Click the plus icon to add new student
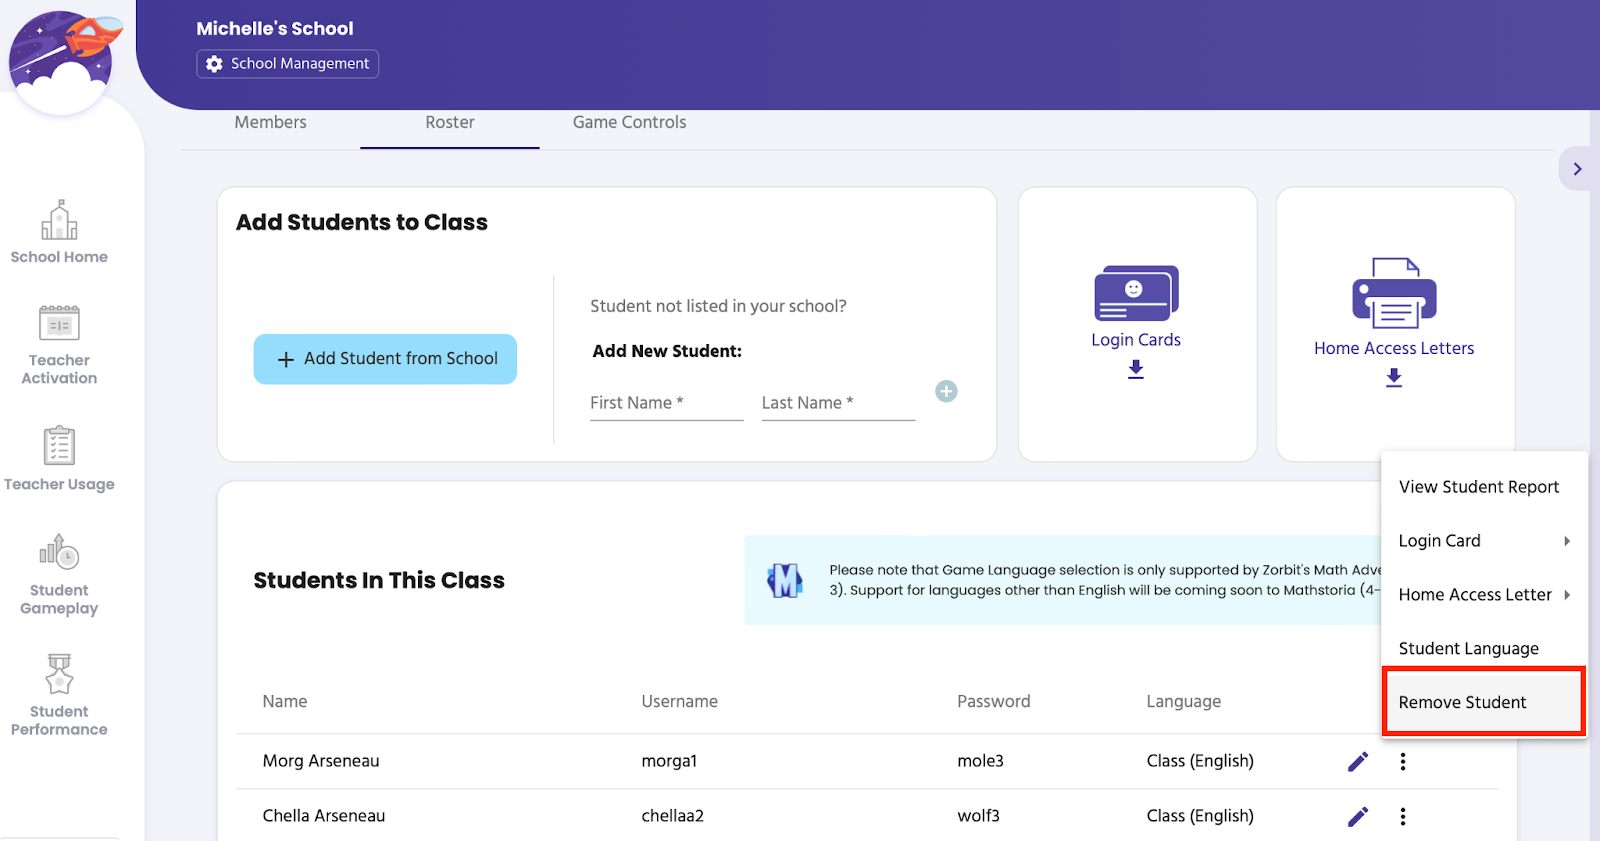 click(946, 391)
